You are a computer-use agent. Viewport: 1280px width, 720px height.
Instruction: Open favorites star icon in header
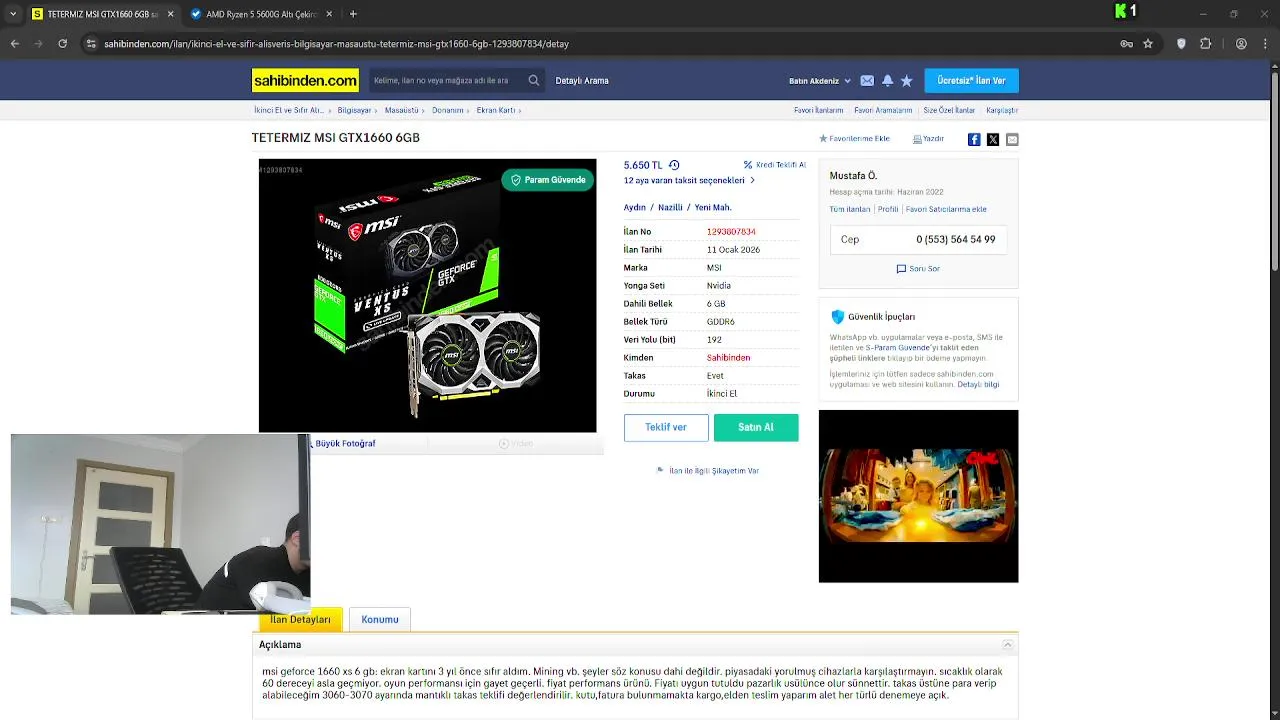(906, 81)
